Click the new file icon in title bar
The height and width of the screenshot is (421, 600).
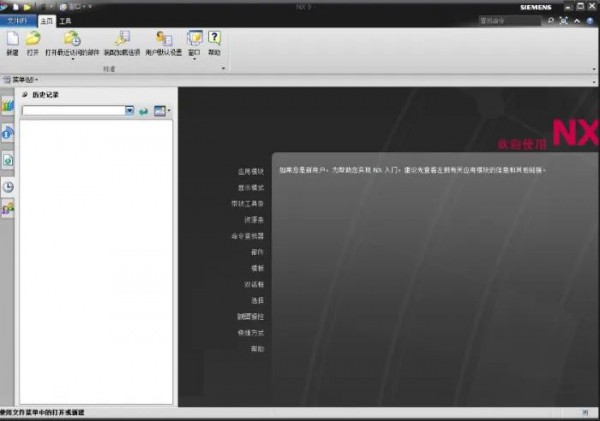tap(16, 7)
